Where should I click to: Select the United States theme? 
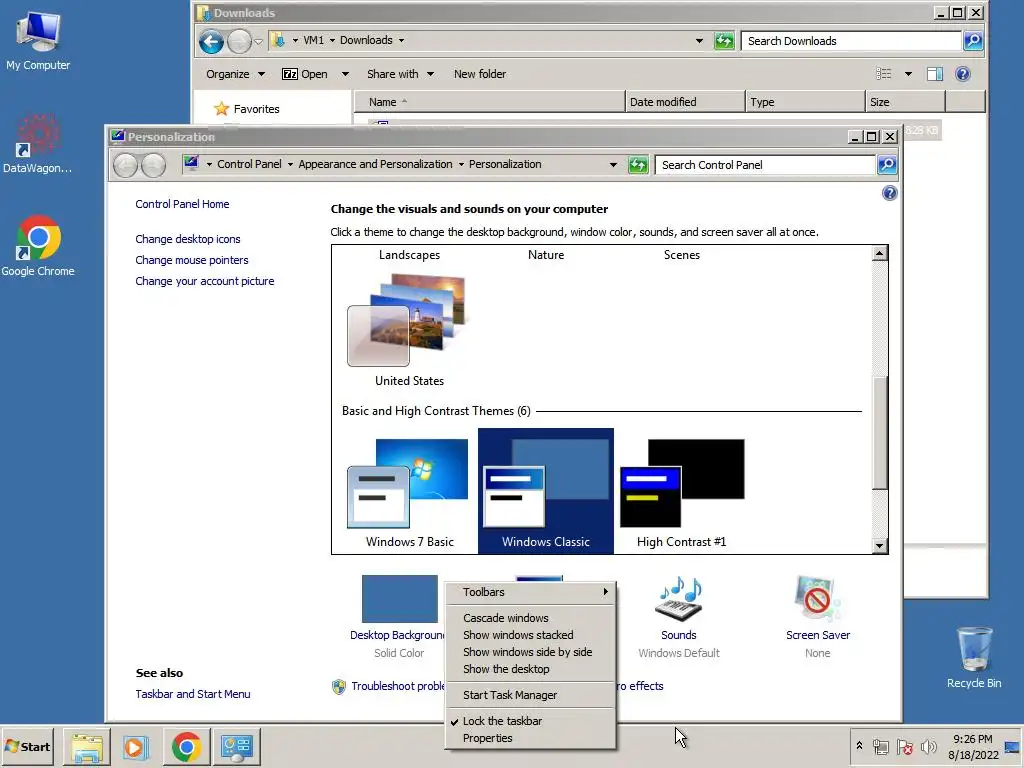(409, 330)
